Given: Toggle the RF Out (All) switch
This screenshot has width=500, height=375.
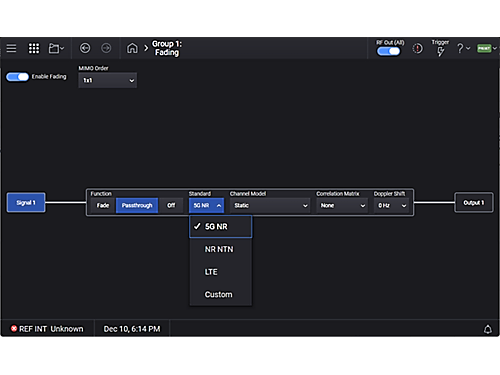Looking at the screenshot, I should click(388, 51).
